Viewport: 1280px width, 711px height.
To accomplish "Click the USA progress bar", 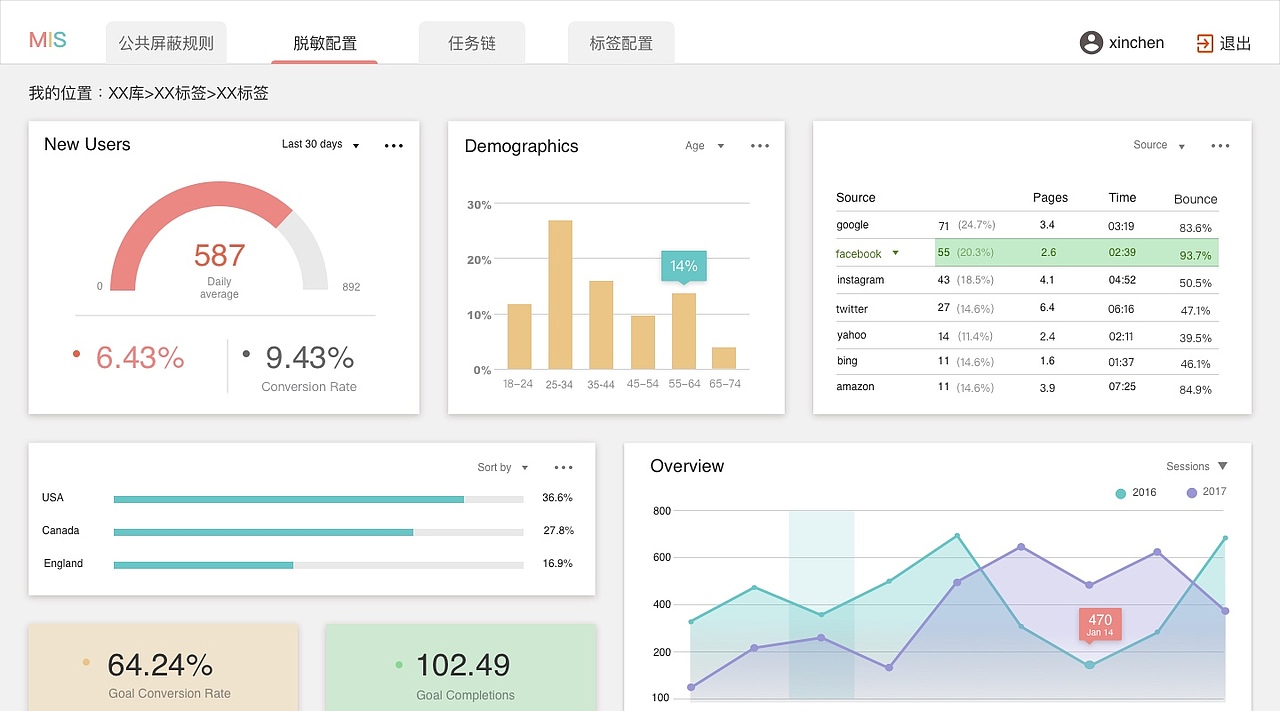I will 288,499.
